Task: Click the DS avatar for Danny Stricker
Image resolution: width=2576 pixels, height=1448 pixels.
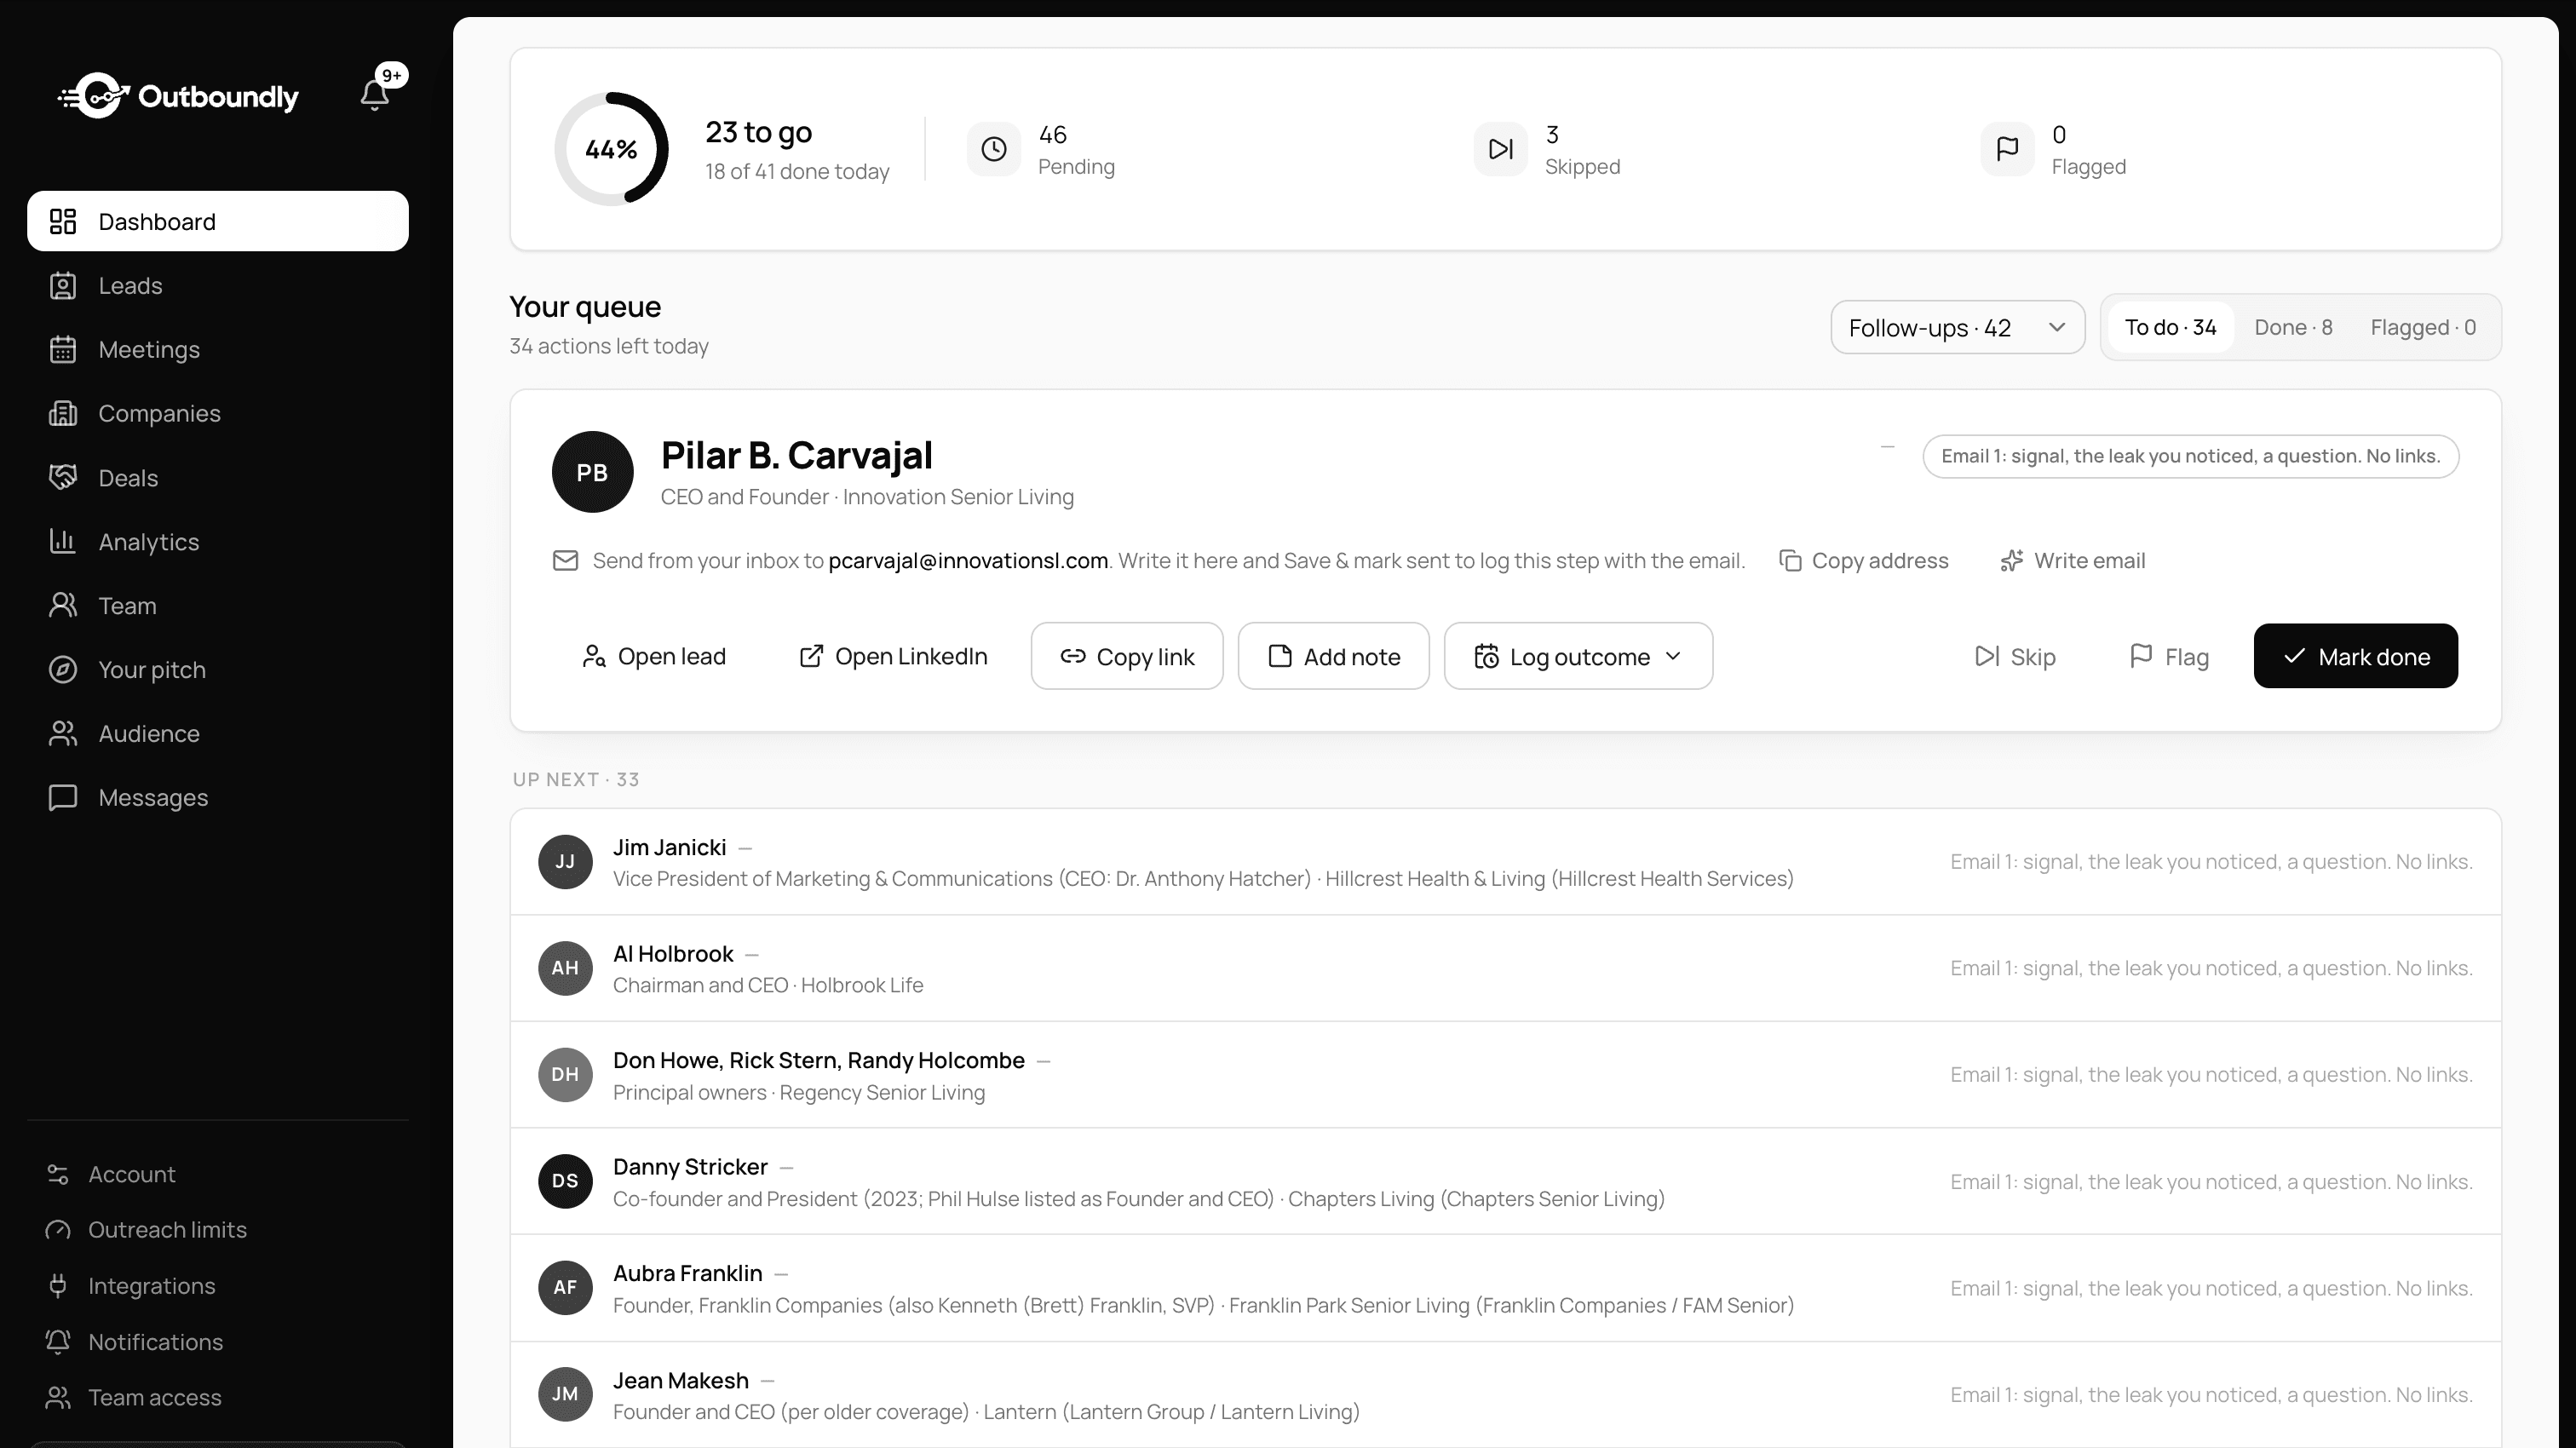Action: (565, 1181)
